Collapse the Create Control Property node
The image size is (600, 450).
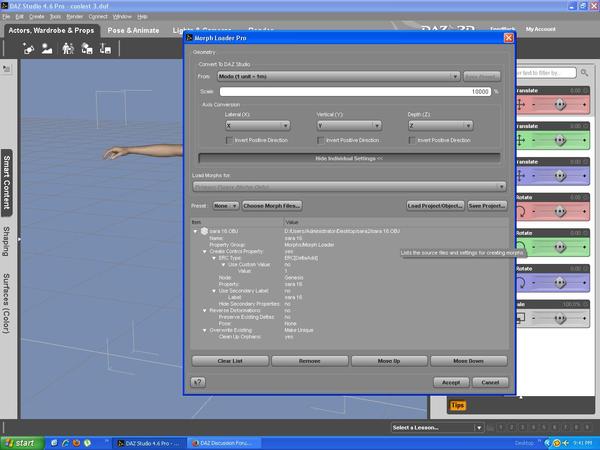pos(205,251)
